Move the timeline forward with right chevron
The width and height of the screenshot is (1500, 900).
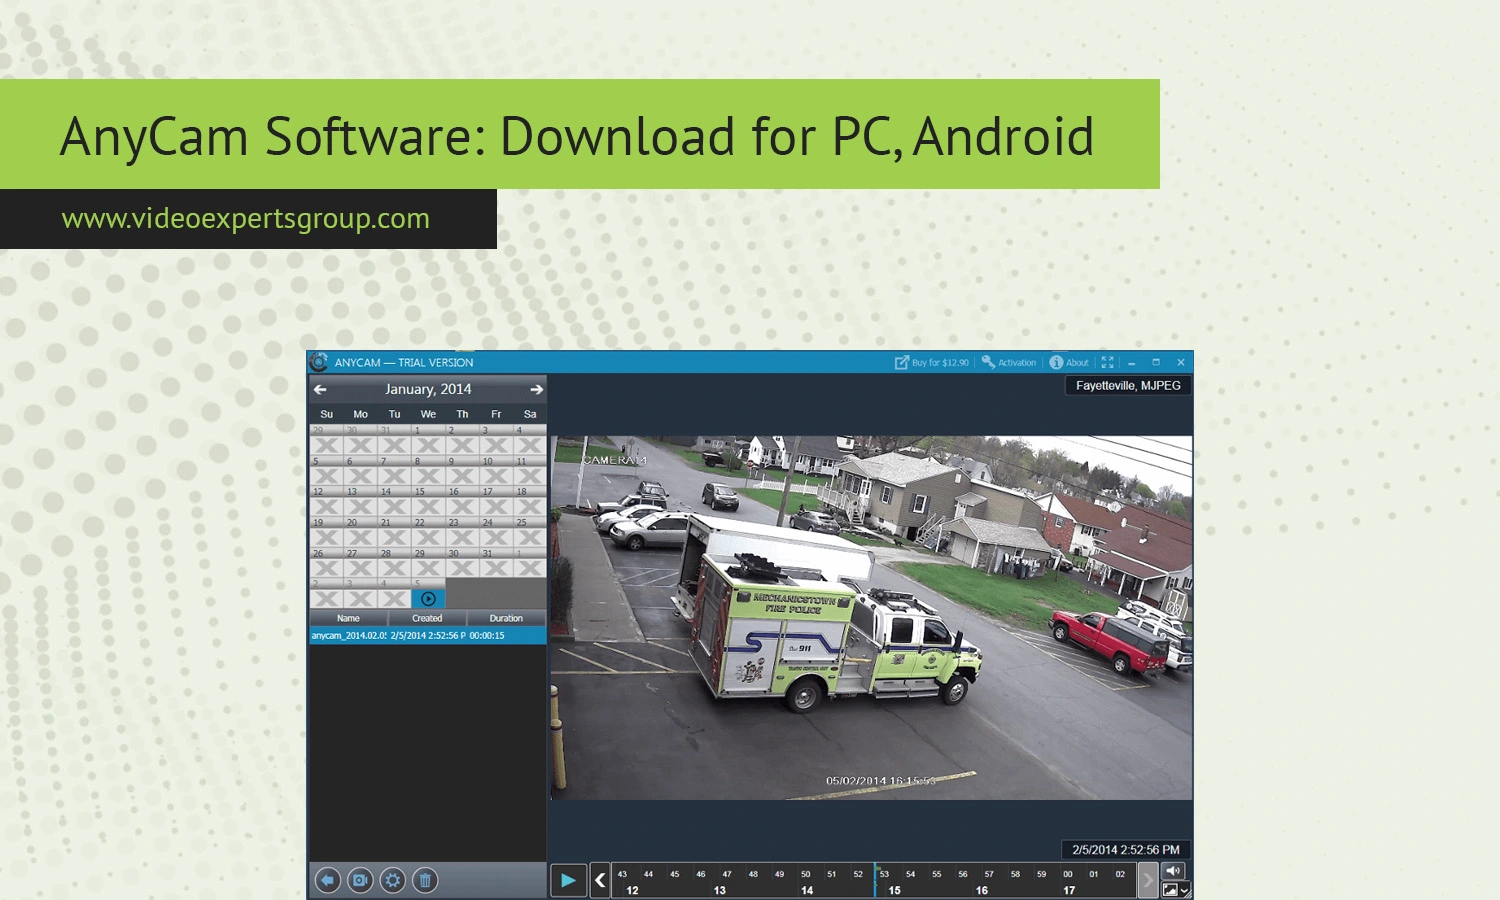click(x=1147, y=880)
